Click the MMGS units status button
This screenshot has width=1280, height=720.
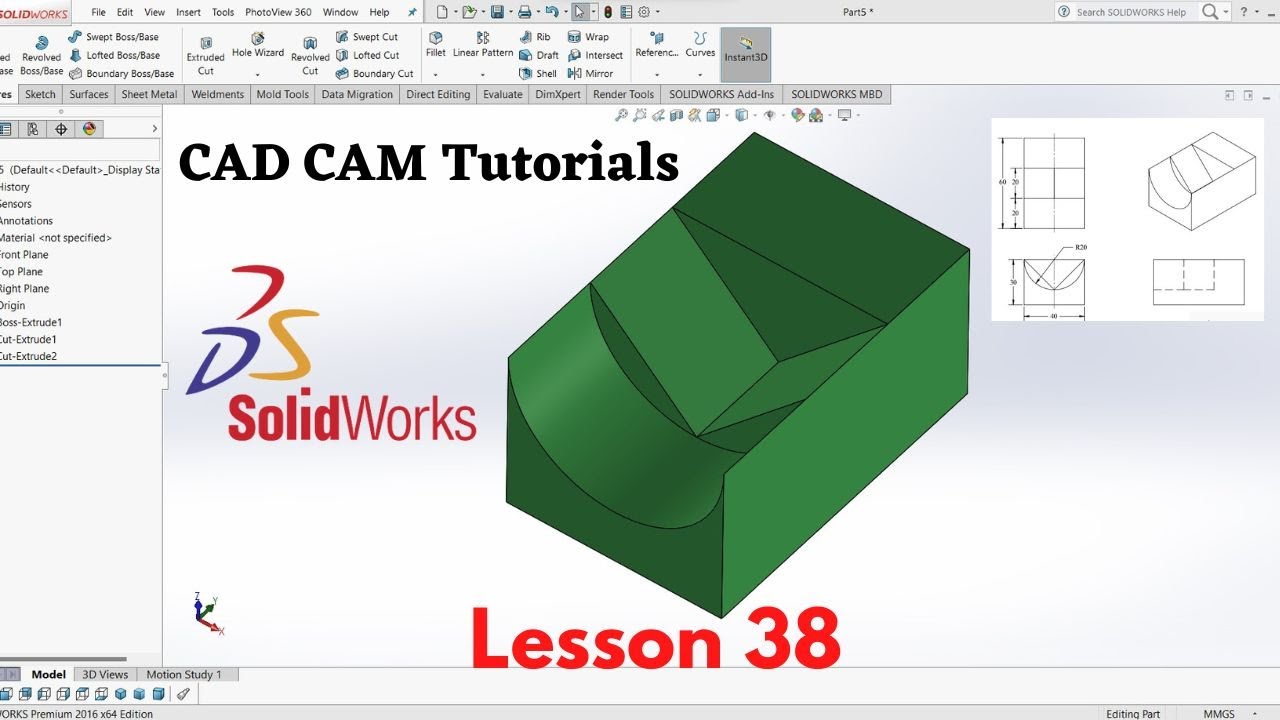pos(1218,714)
